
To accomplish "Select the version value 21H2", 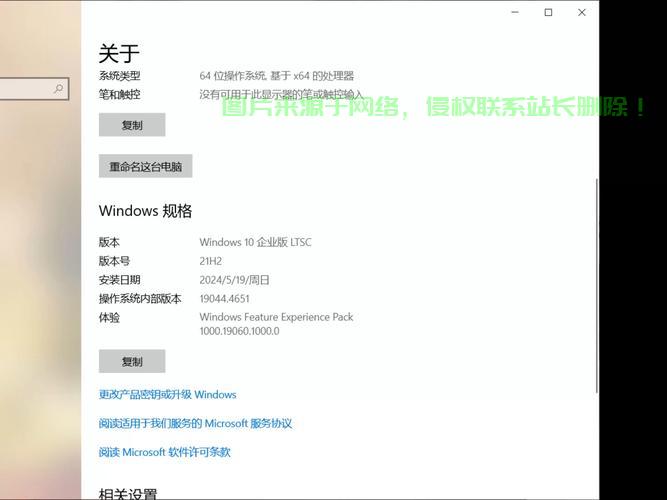I will pos(211,261).
